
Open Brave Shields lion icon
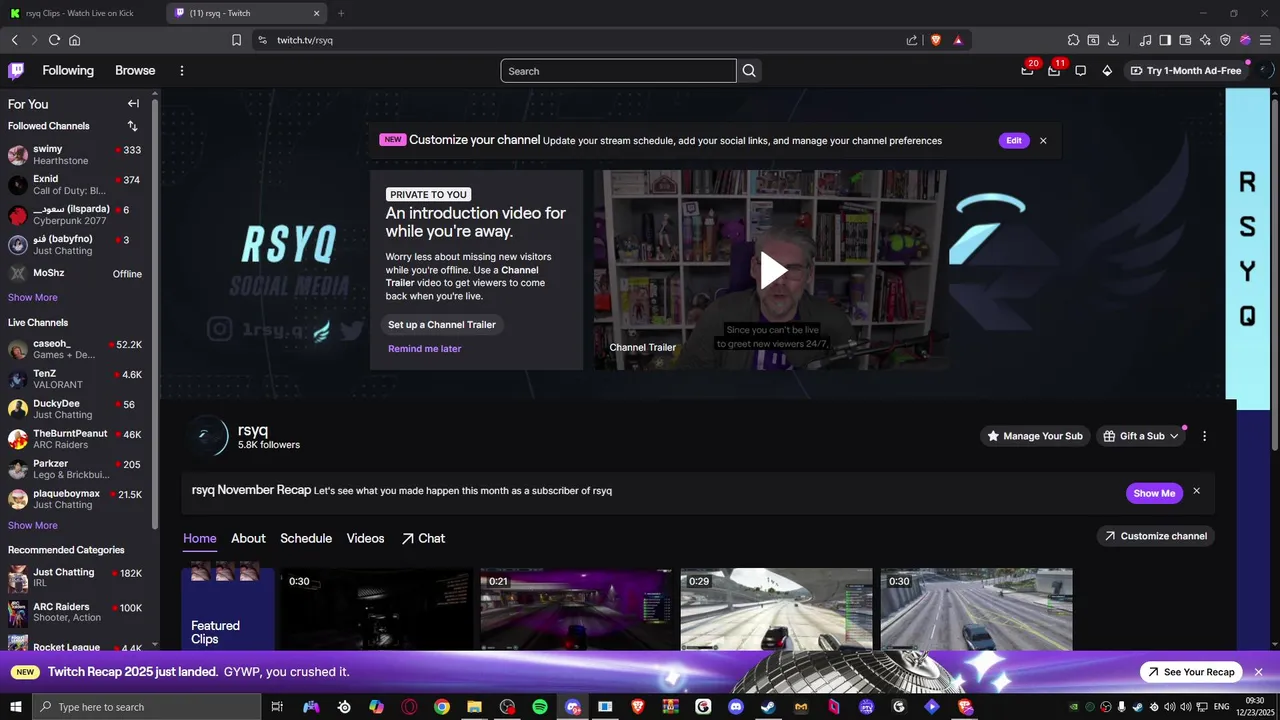point(936,40)
